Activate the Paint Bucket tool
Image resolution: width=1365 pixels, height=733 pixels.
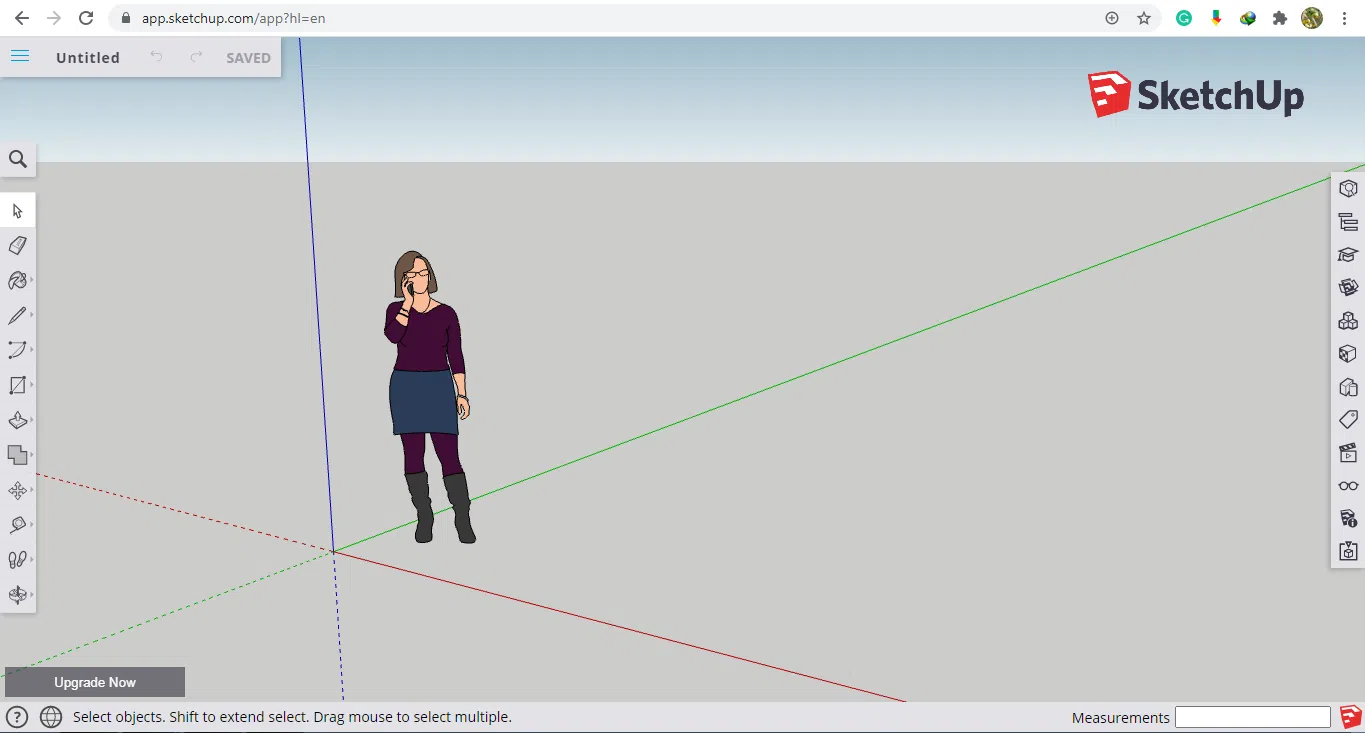(18, 280)
